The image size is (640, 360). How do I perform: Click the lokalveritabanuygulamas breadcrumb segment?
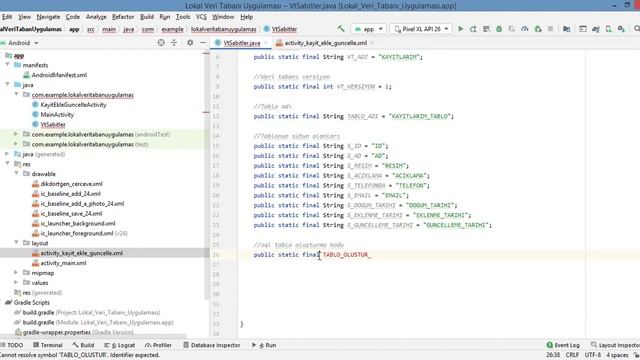[x=224, y=29]
